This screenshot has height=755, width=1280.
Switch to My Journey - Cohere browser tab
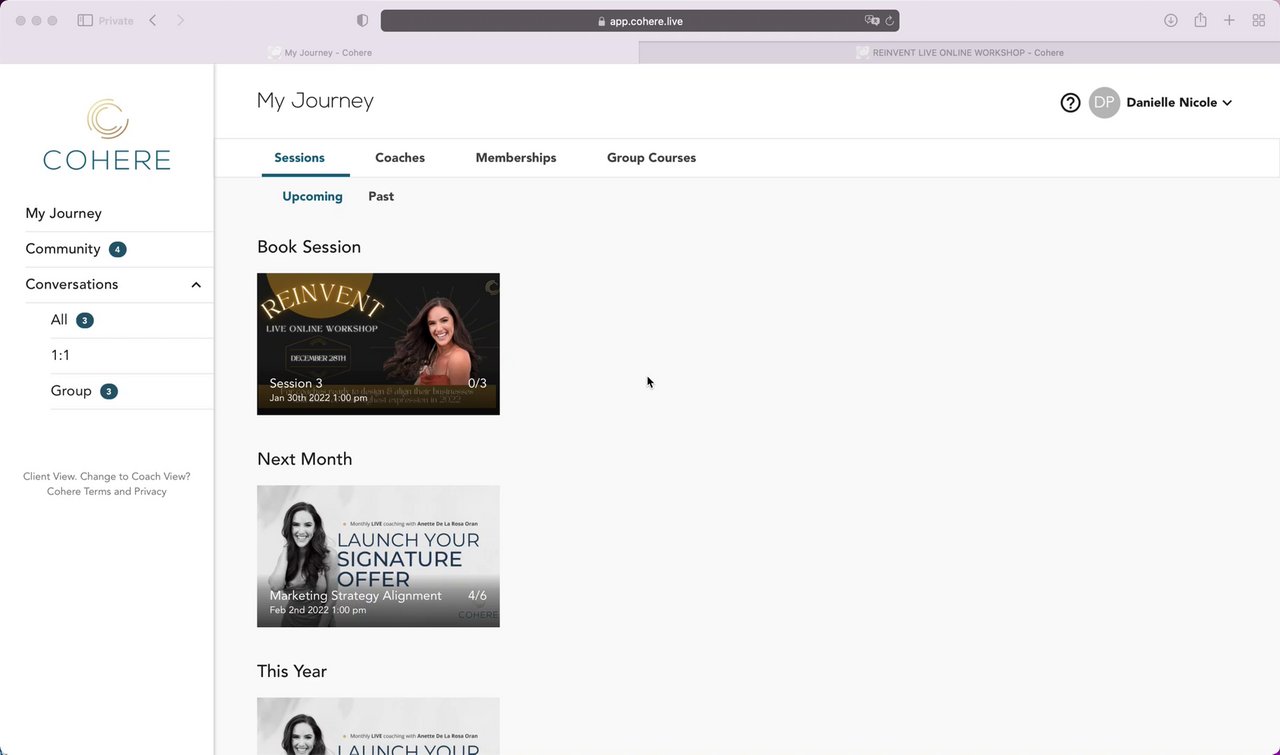point(320,53)
